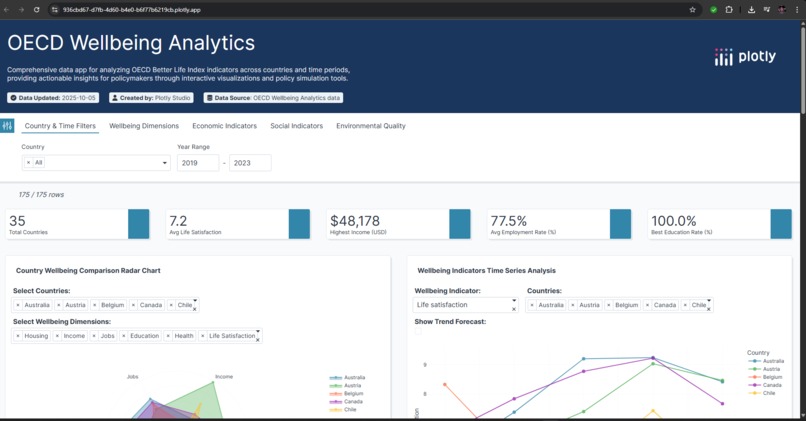Toggle Canada trace in time series legend
Screen dimensions: 806x421
[x=765, y=385]
